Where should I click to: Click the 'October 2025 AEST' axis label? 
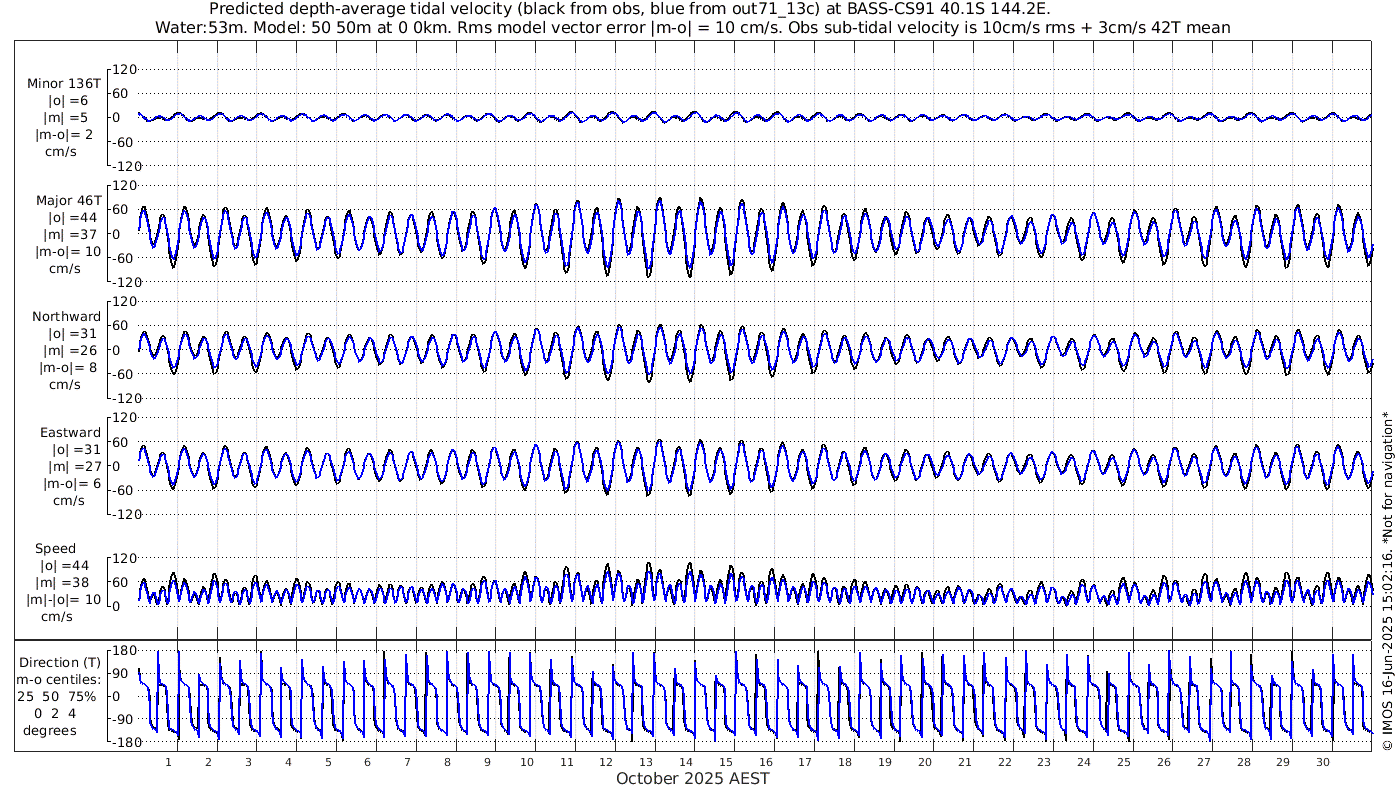point(692,779)
